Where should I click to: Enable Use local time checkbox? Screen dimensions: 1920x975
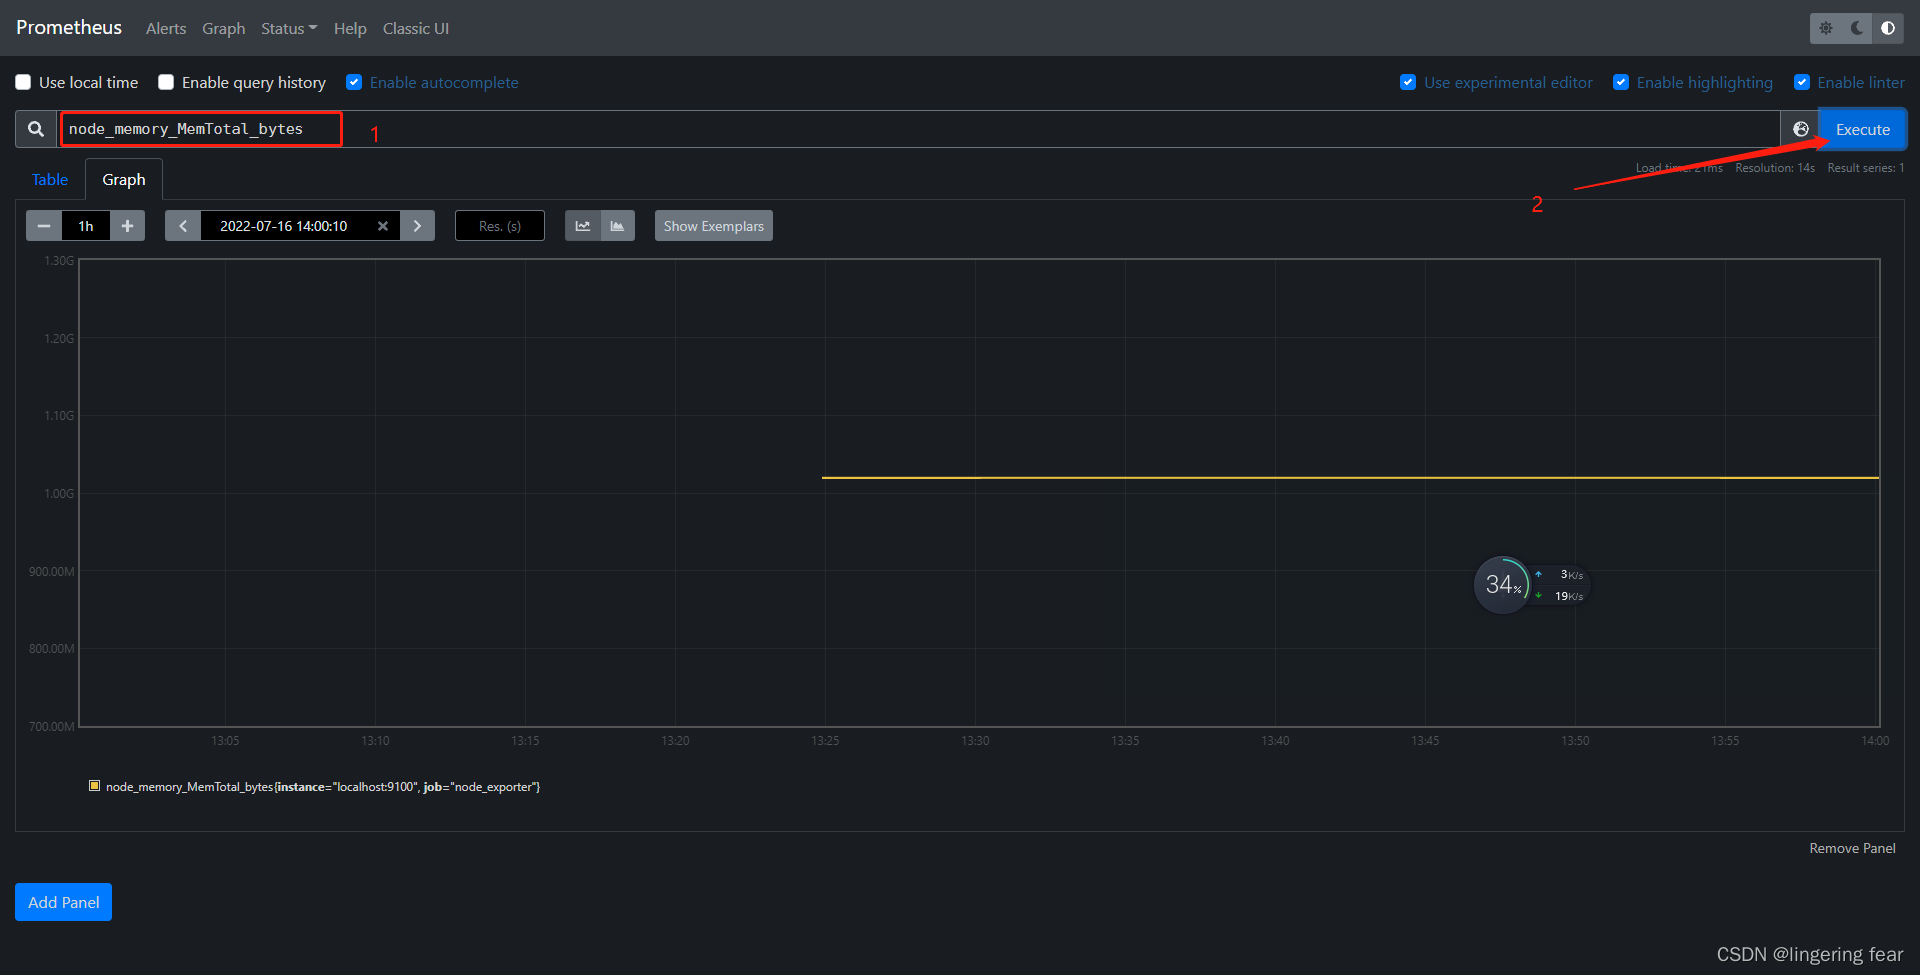[22, 82]
